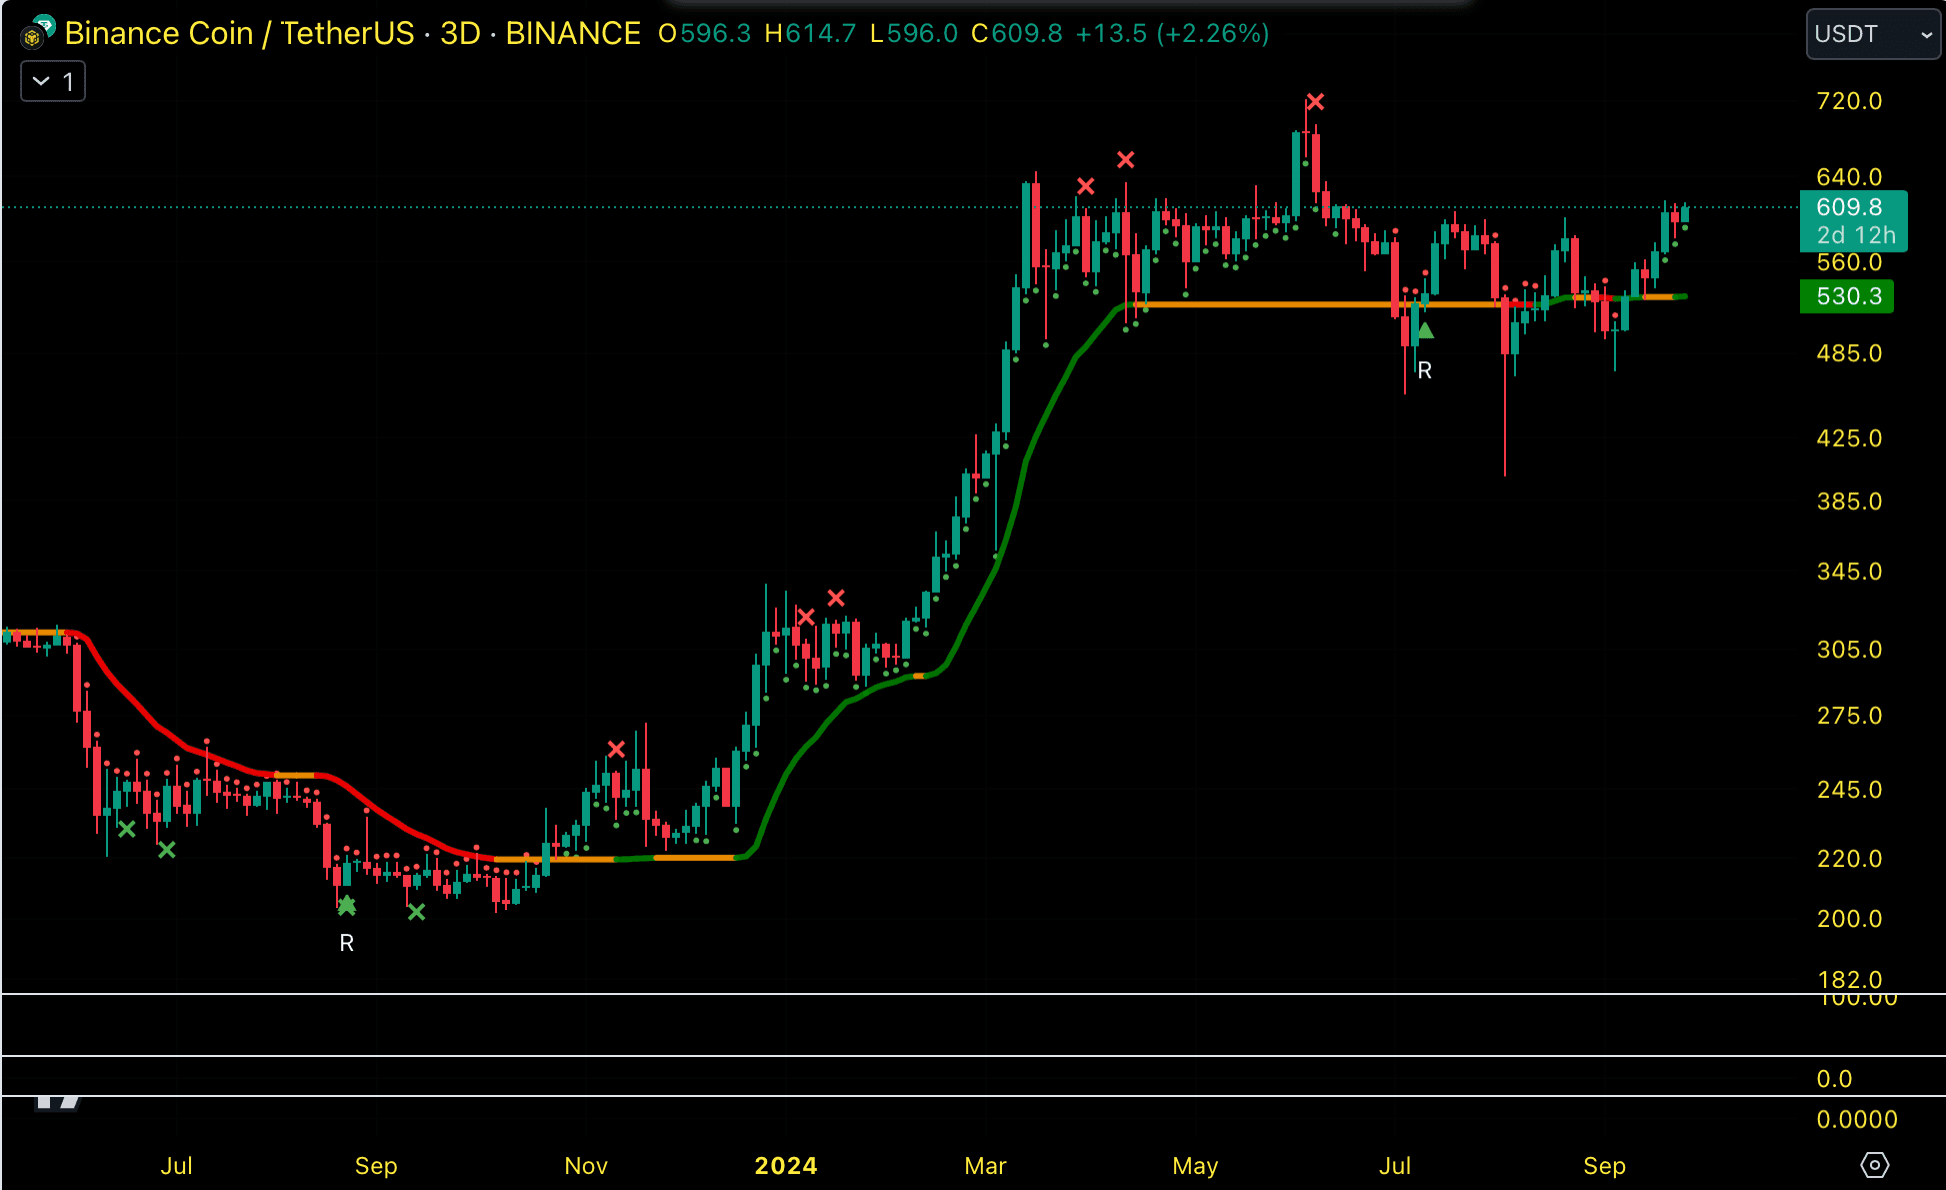Click the Nov label on time axis
Screen dimensions: 1946x1190
coord(586,1166)
